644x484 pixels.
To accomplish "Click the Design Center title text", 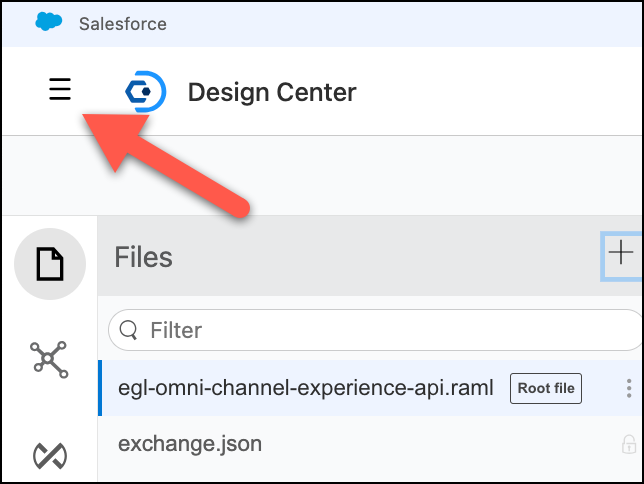I will tap(271, 93).
